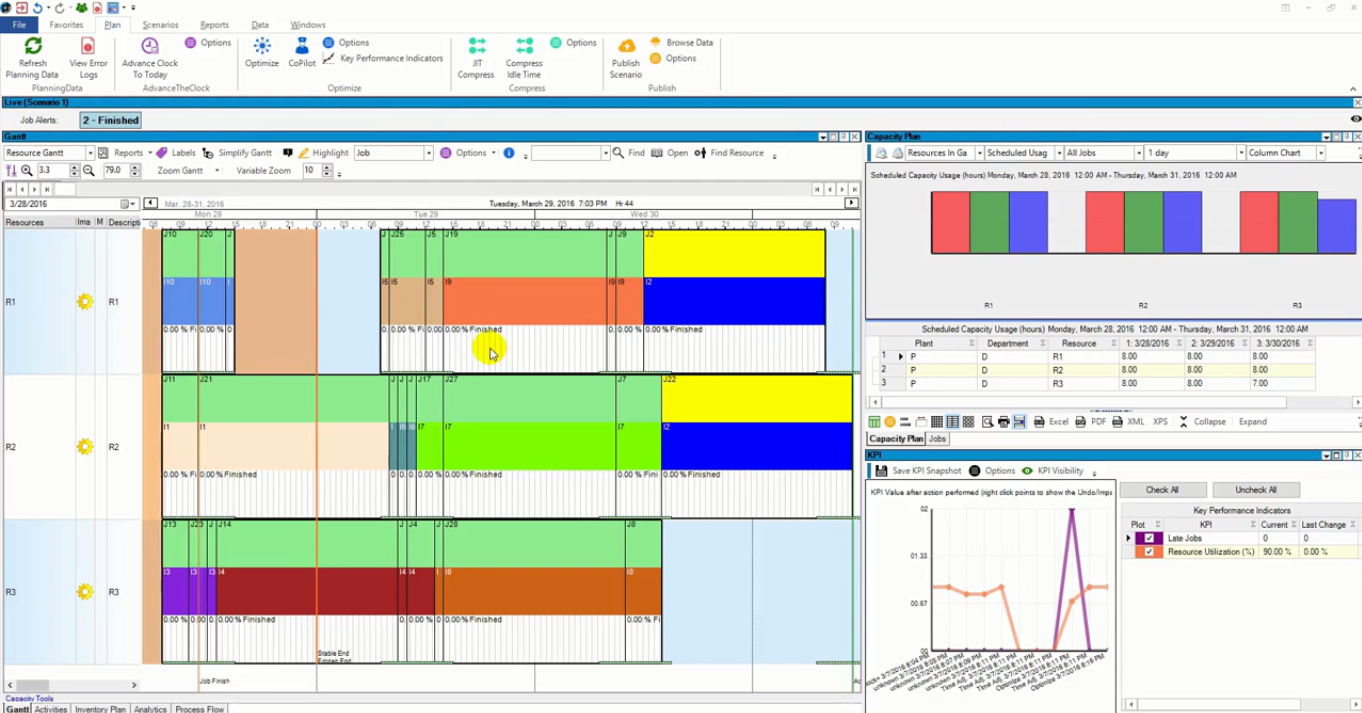This screenshot has width=1362, height=713.
Task: Switch to the Windows ribbon tab
Action: click(x=308, y=25)
